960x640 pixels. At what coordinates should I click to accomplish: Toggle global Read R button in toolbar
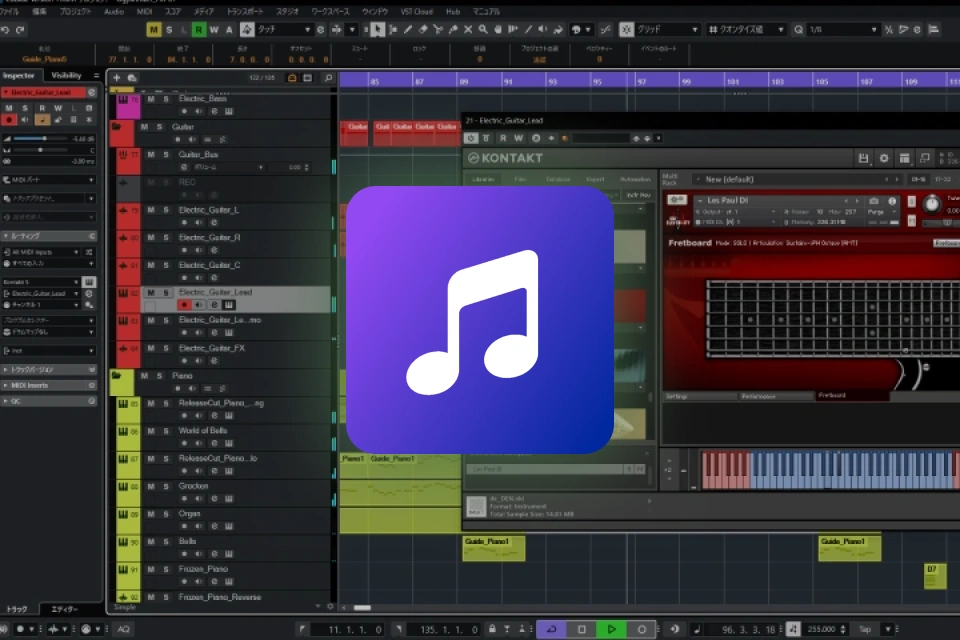199,29
